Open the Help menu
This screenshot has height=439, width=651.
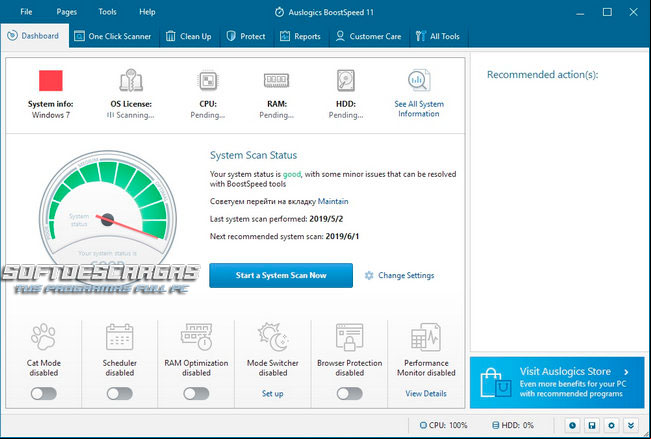[x=147, y=12]
